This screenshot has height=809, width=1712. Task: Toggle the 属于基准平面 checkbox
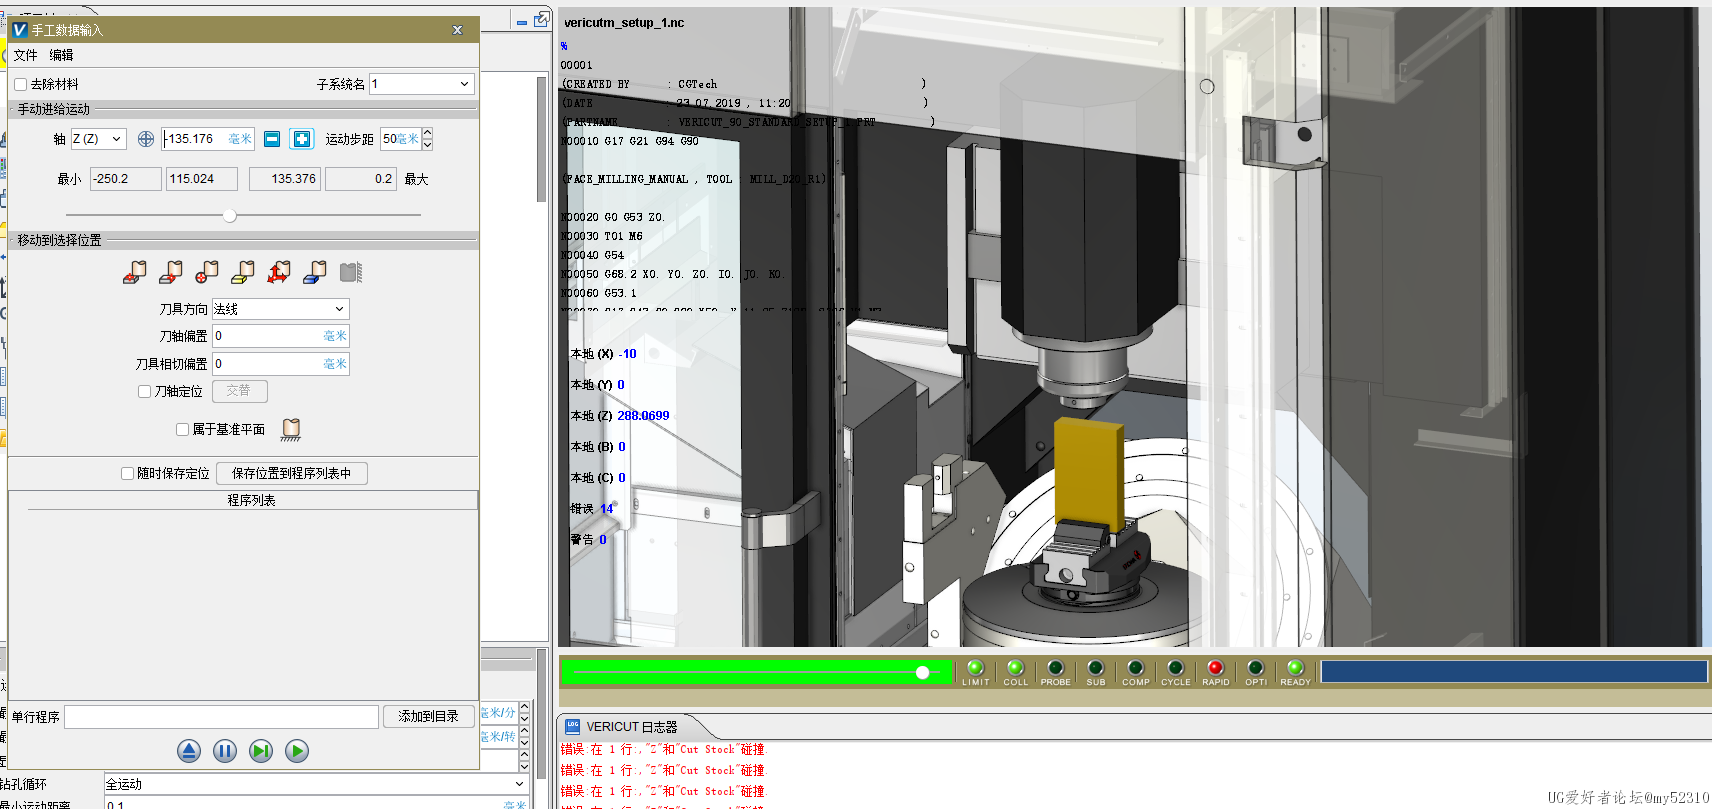[x=182, y=430]
